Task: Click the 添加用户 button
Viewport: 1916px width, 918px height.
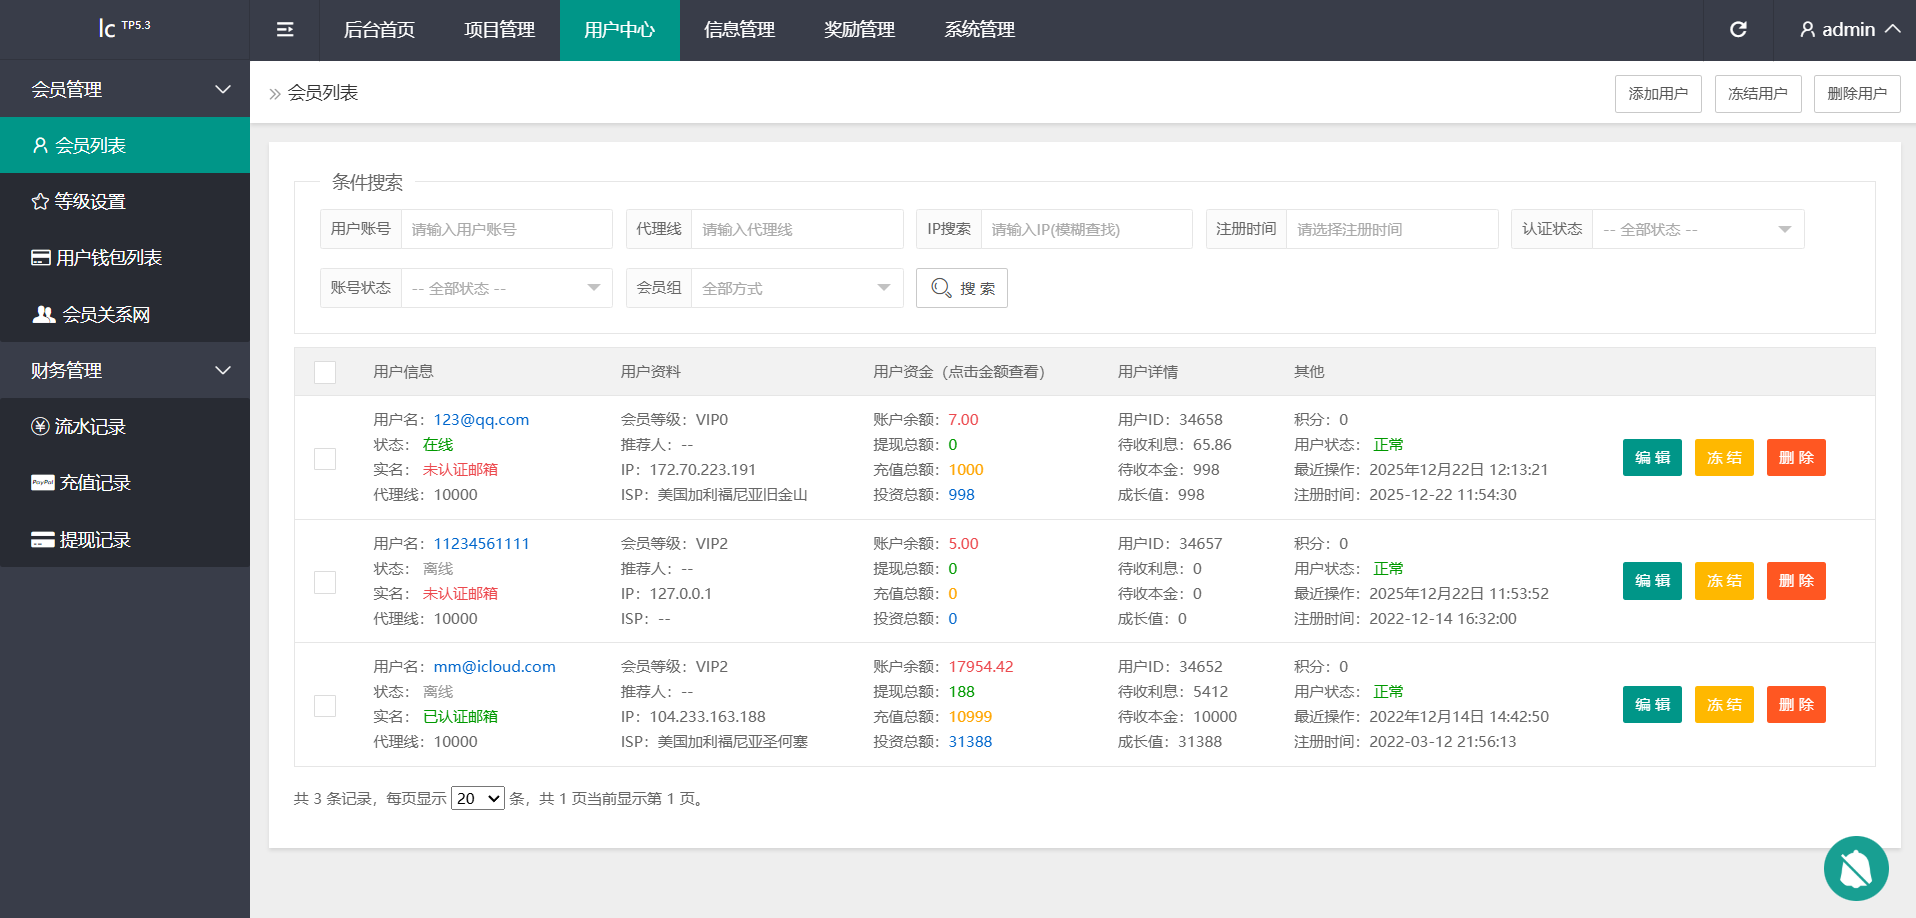Action: click(1657, 94)
